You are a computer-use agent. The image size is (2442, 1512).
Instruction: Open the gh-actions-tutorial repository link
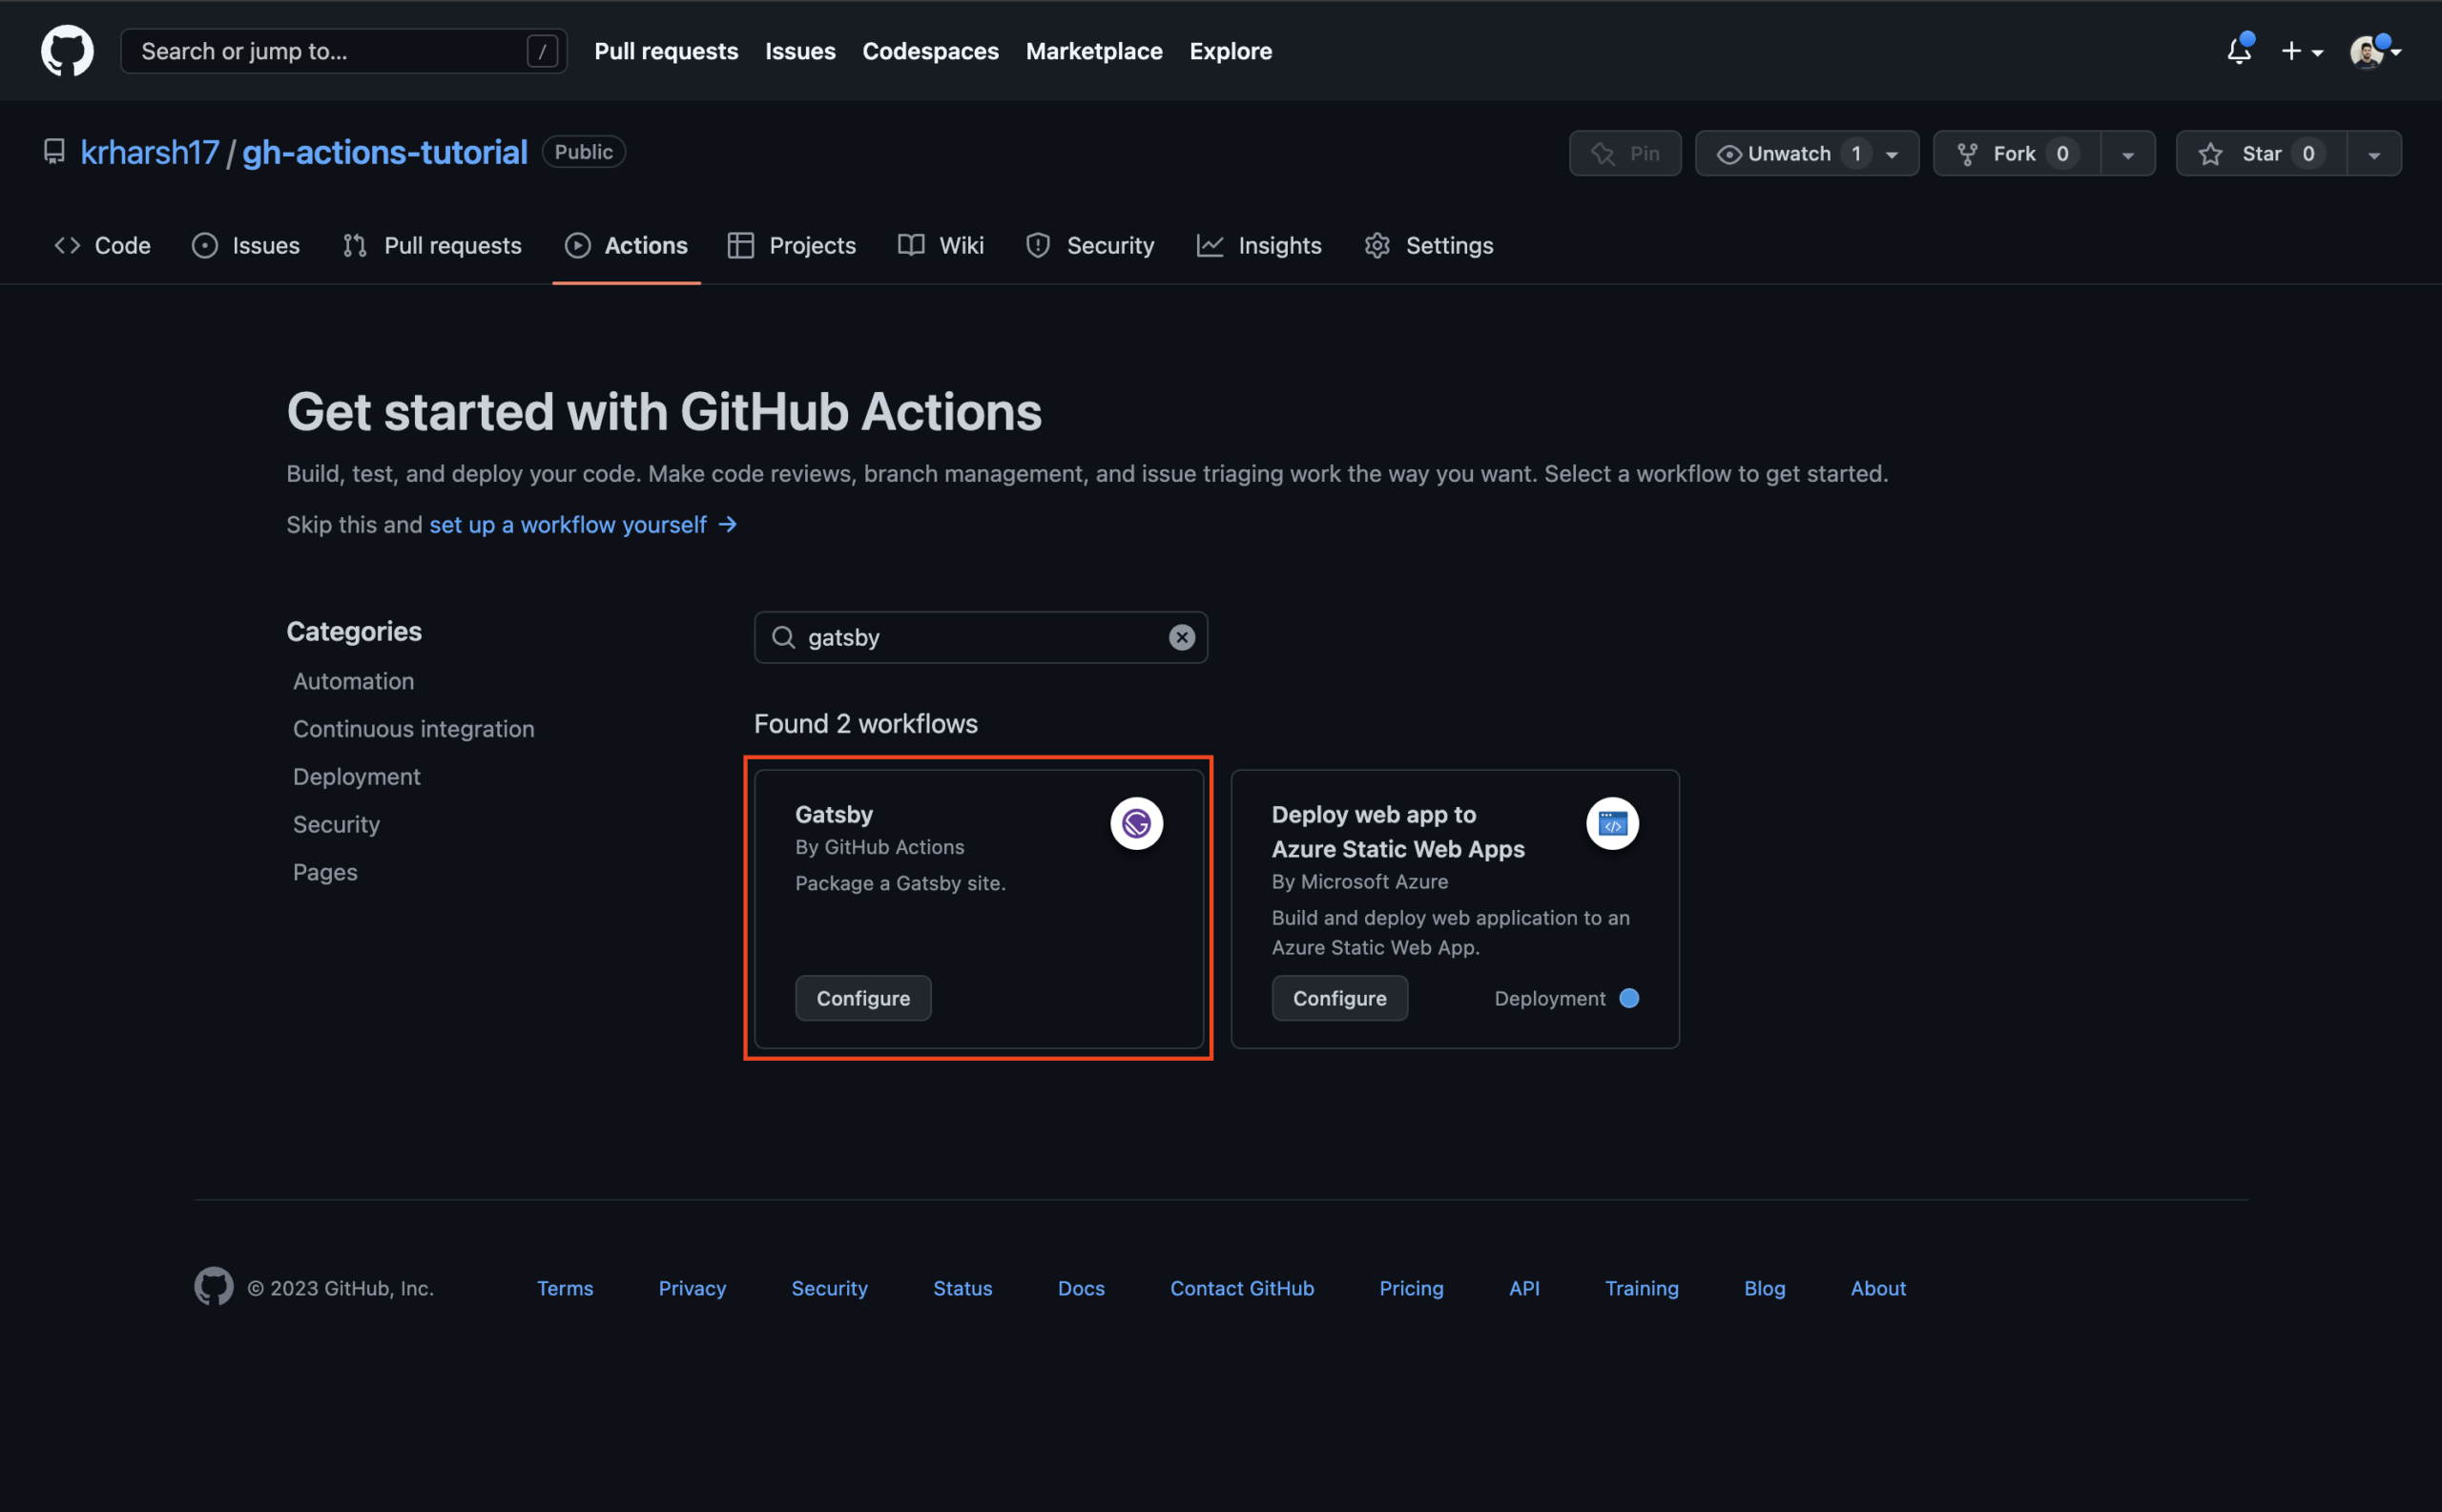(384, 152)
